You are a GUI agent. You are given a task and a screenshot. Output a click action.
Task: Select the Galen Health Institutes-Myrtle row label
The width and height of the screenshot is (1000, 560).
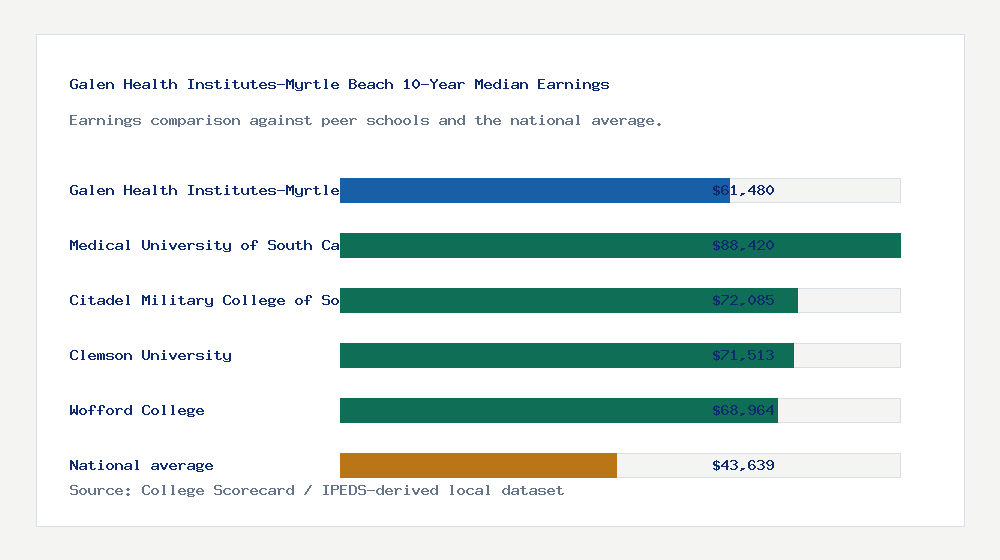point(204,190)
